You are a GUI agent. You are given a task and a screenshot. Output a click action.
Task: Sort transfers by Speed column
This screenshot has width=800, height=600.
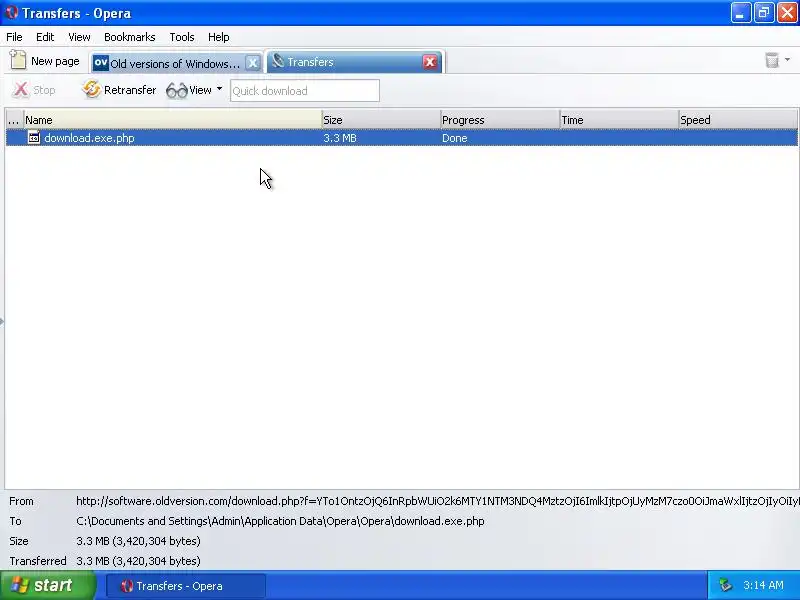(738, 120)
